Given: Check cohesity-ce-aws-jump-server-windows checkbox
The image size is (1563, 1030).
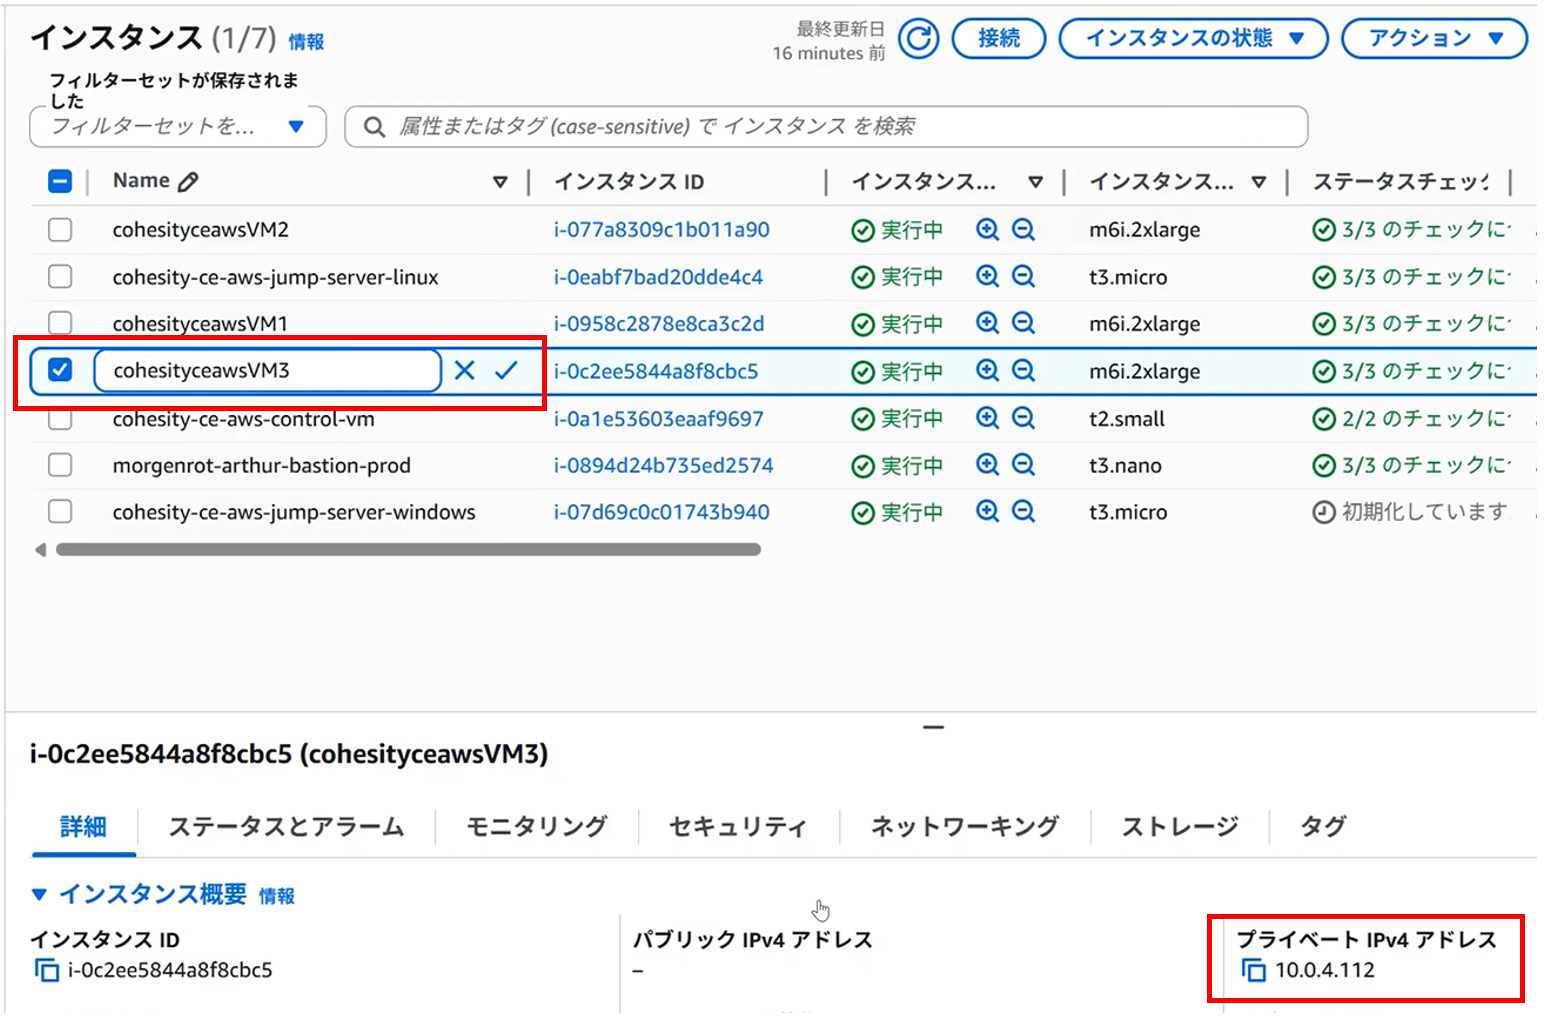Looking at the screenshot, I should click(60, 512).
